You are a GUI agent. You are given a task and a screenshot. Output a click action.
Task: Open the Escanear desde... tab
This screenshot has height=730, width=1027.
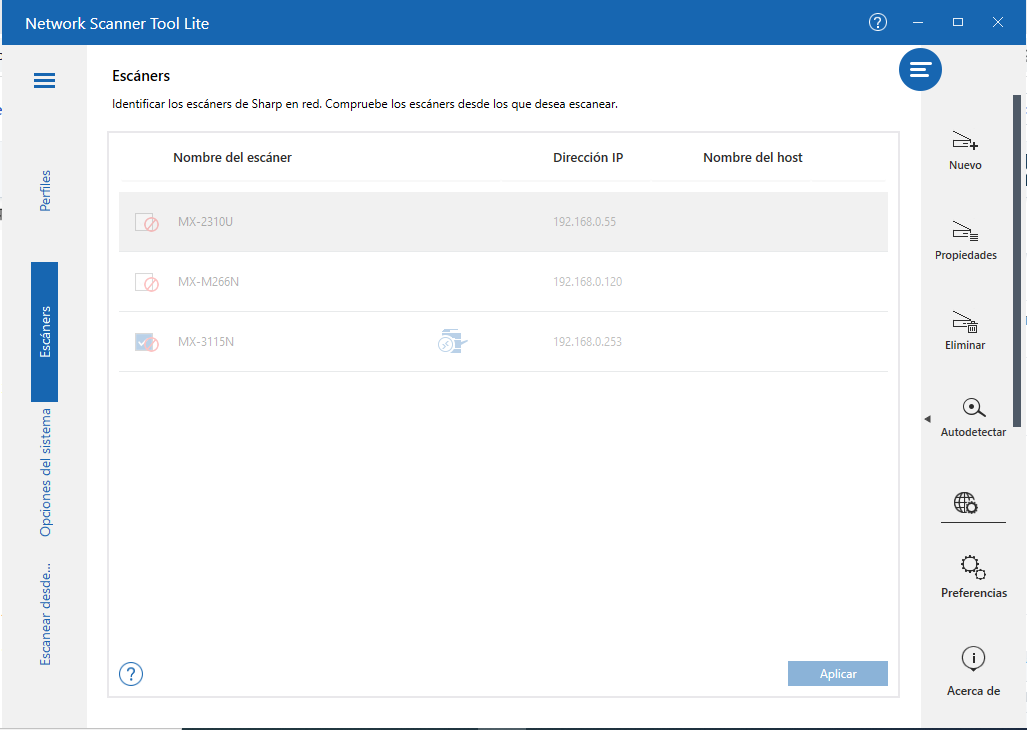coord(45,614)
